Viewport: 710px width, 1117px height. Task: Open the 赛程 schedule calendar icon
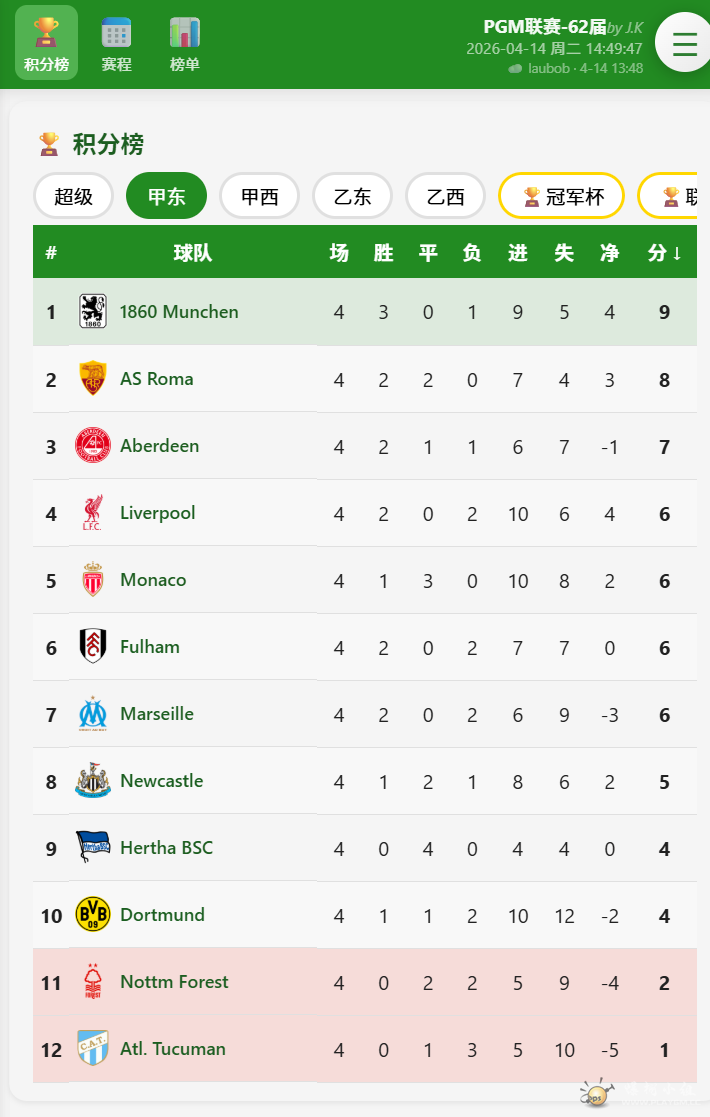pyautogui.click(x=116, y=33)
